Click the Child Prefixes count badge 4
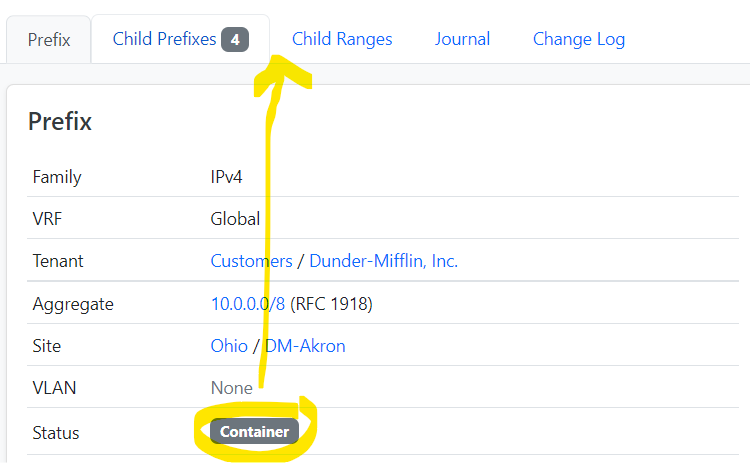The image size is (750, 468). (x=235, y=40)
